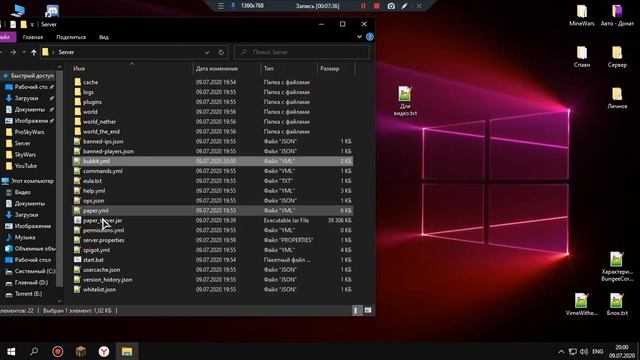Select help.yml file
Image resolution: width=640 pixels, height=360 pixels.
coord(213,191)
